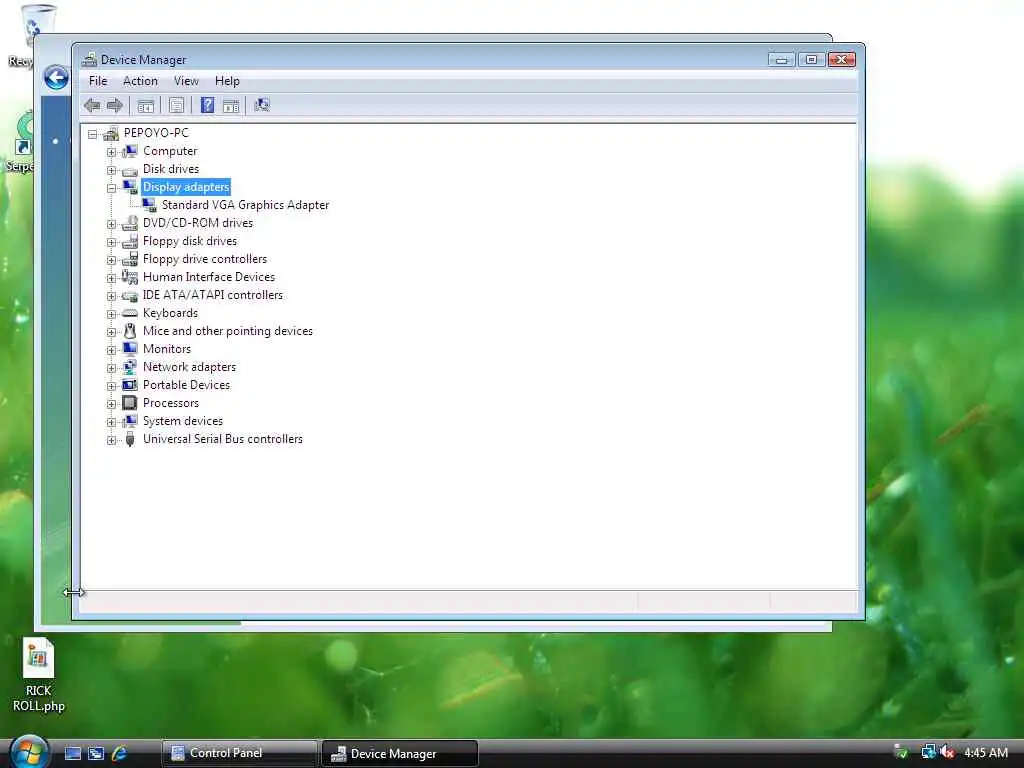Expand the Computer node
This screenshot has width=1024, height=768.
coord(112,152)
